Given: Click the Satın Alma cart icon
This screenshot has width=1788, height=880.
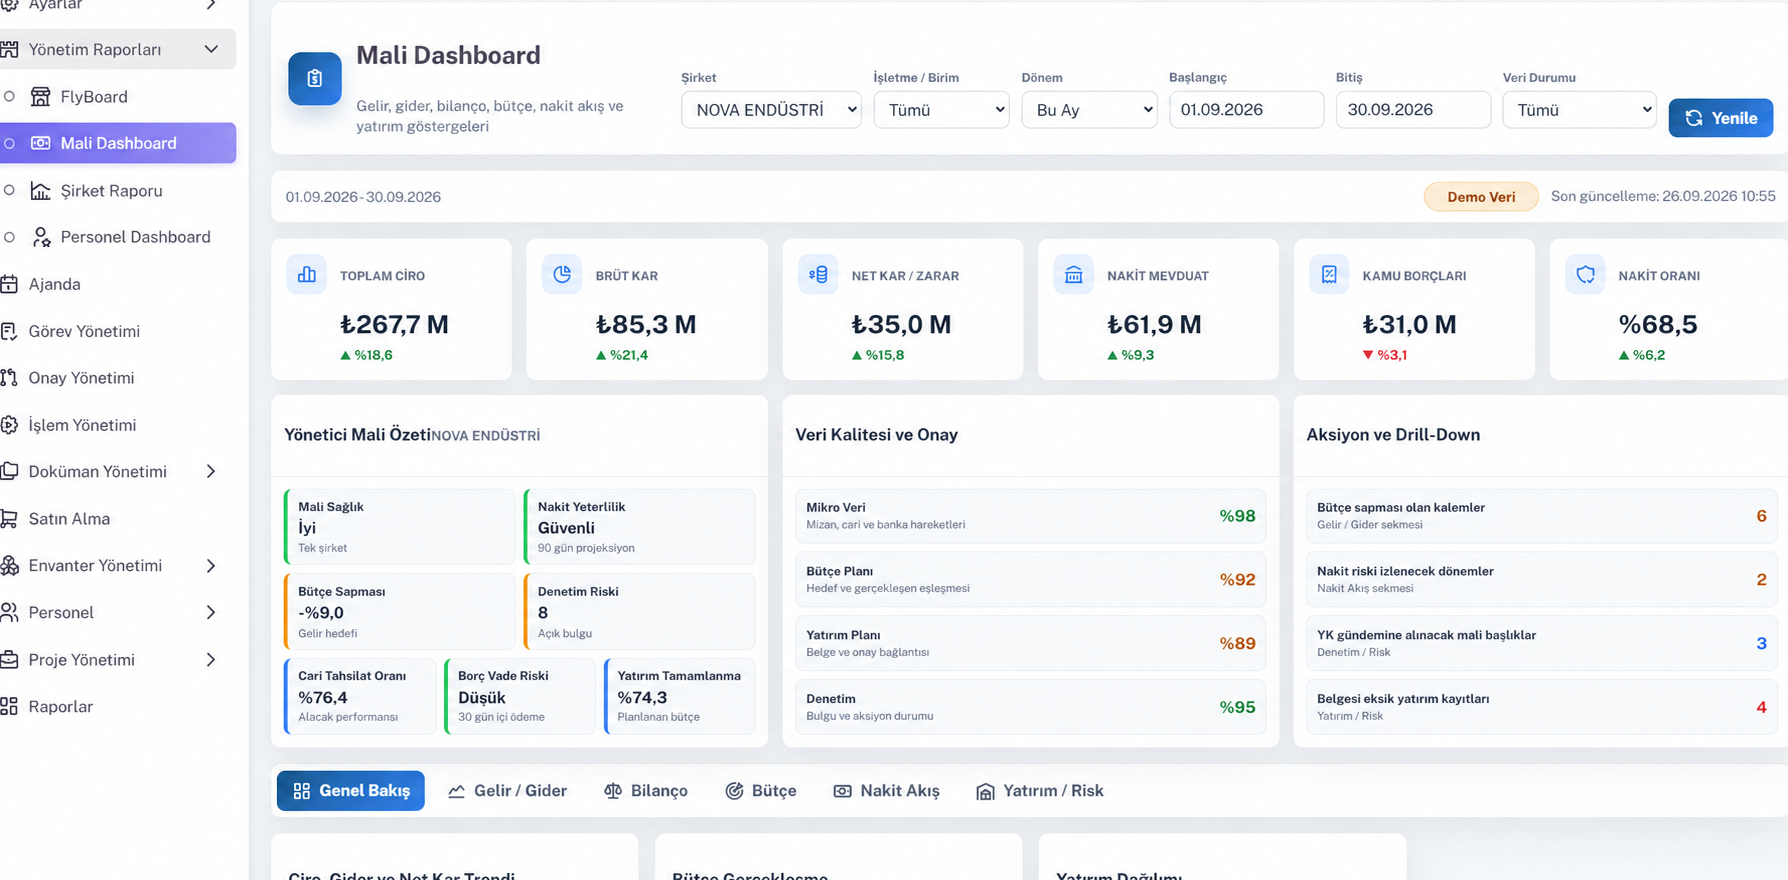Looking at the screenshot, I should pos(9,519).
